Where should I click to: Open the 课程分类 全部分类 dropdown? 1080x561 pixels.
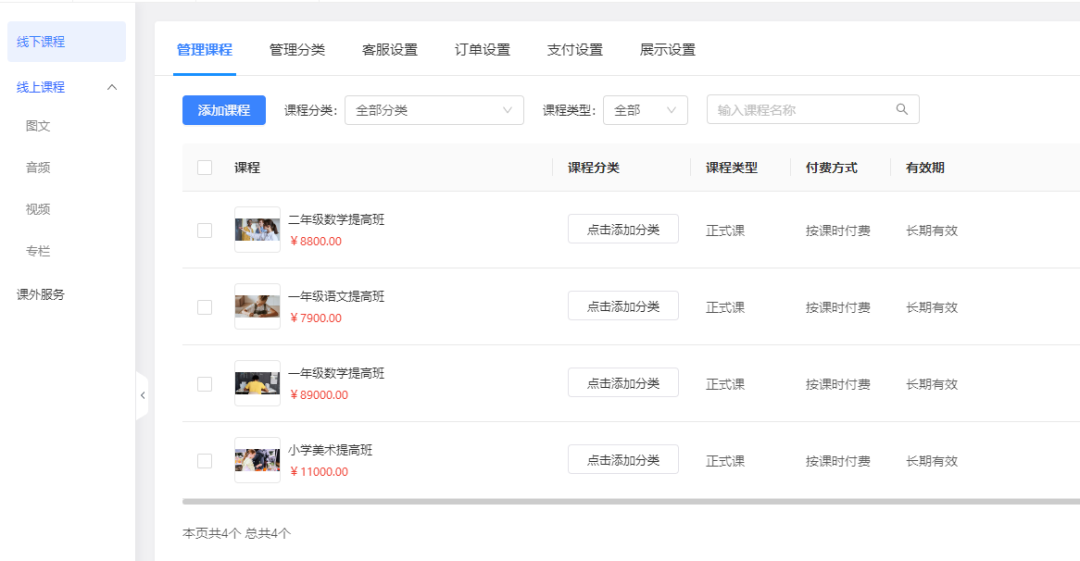point(434,110)
